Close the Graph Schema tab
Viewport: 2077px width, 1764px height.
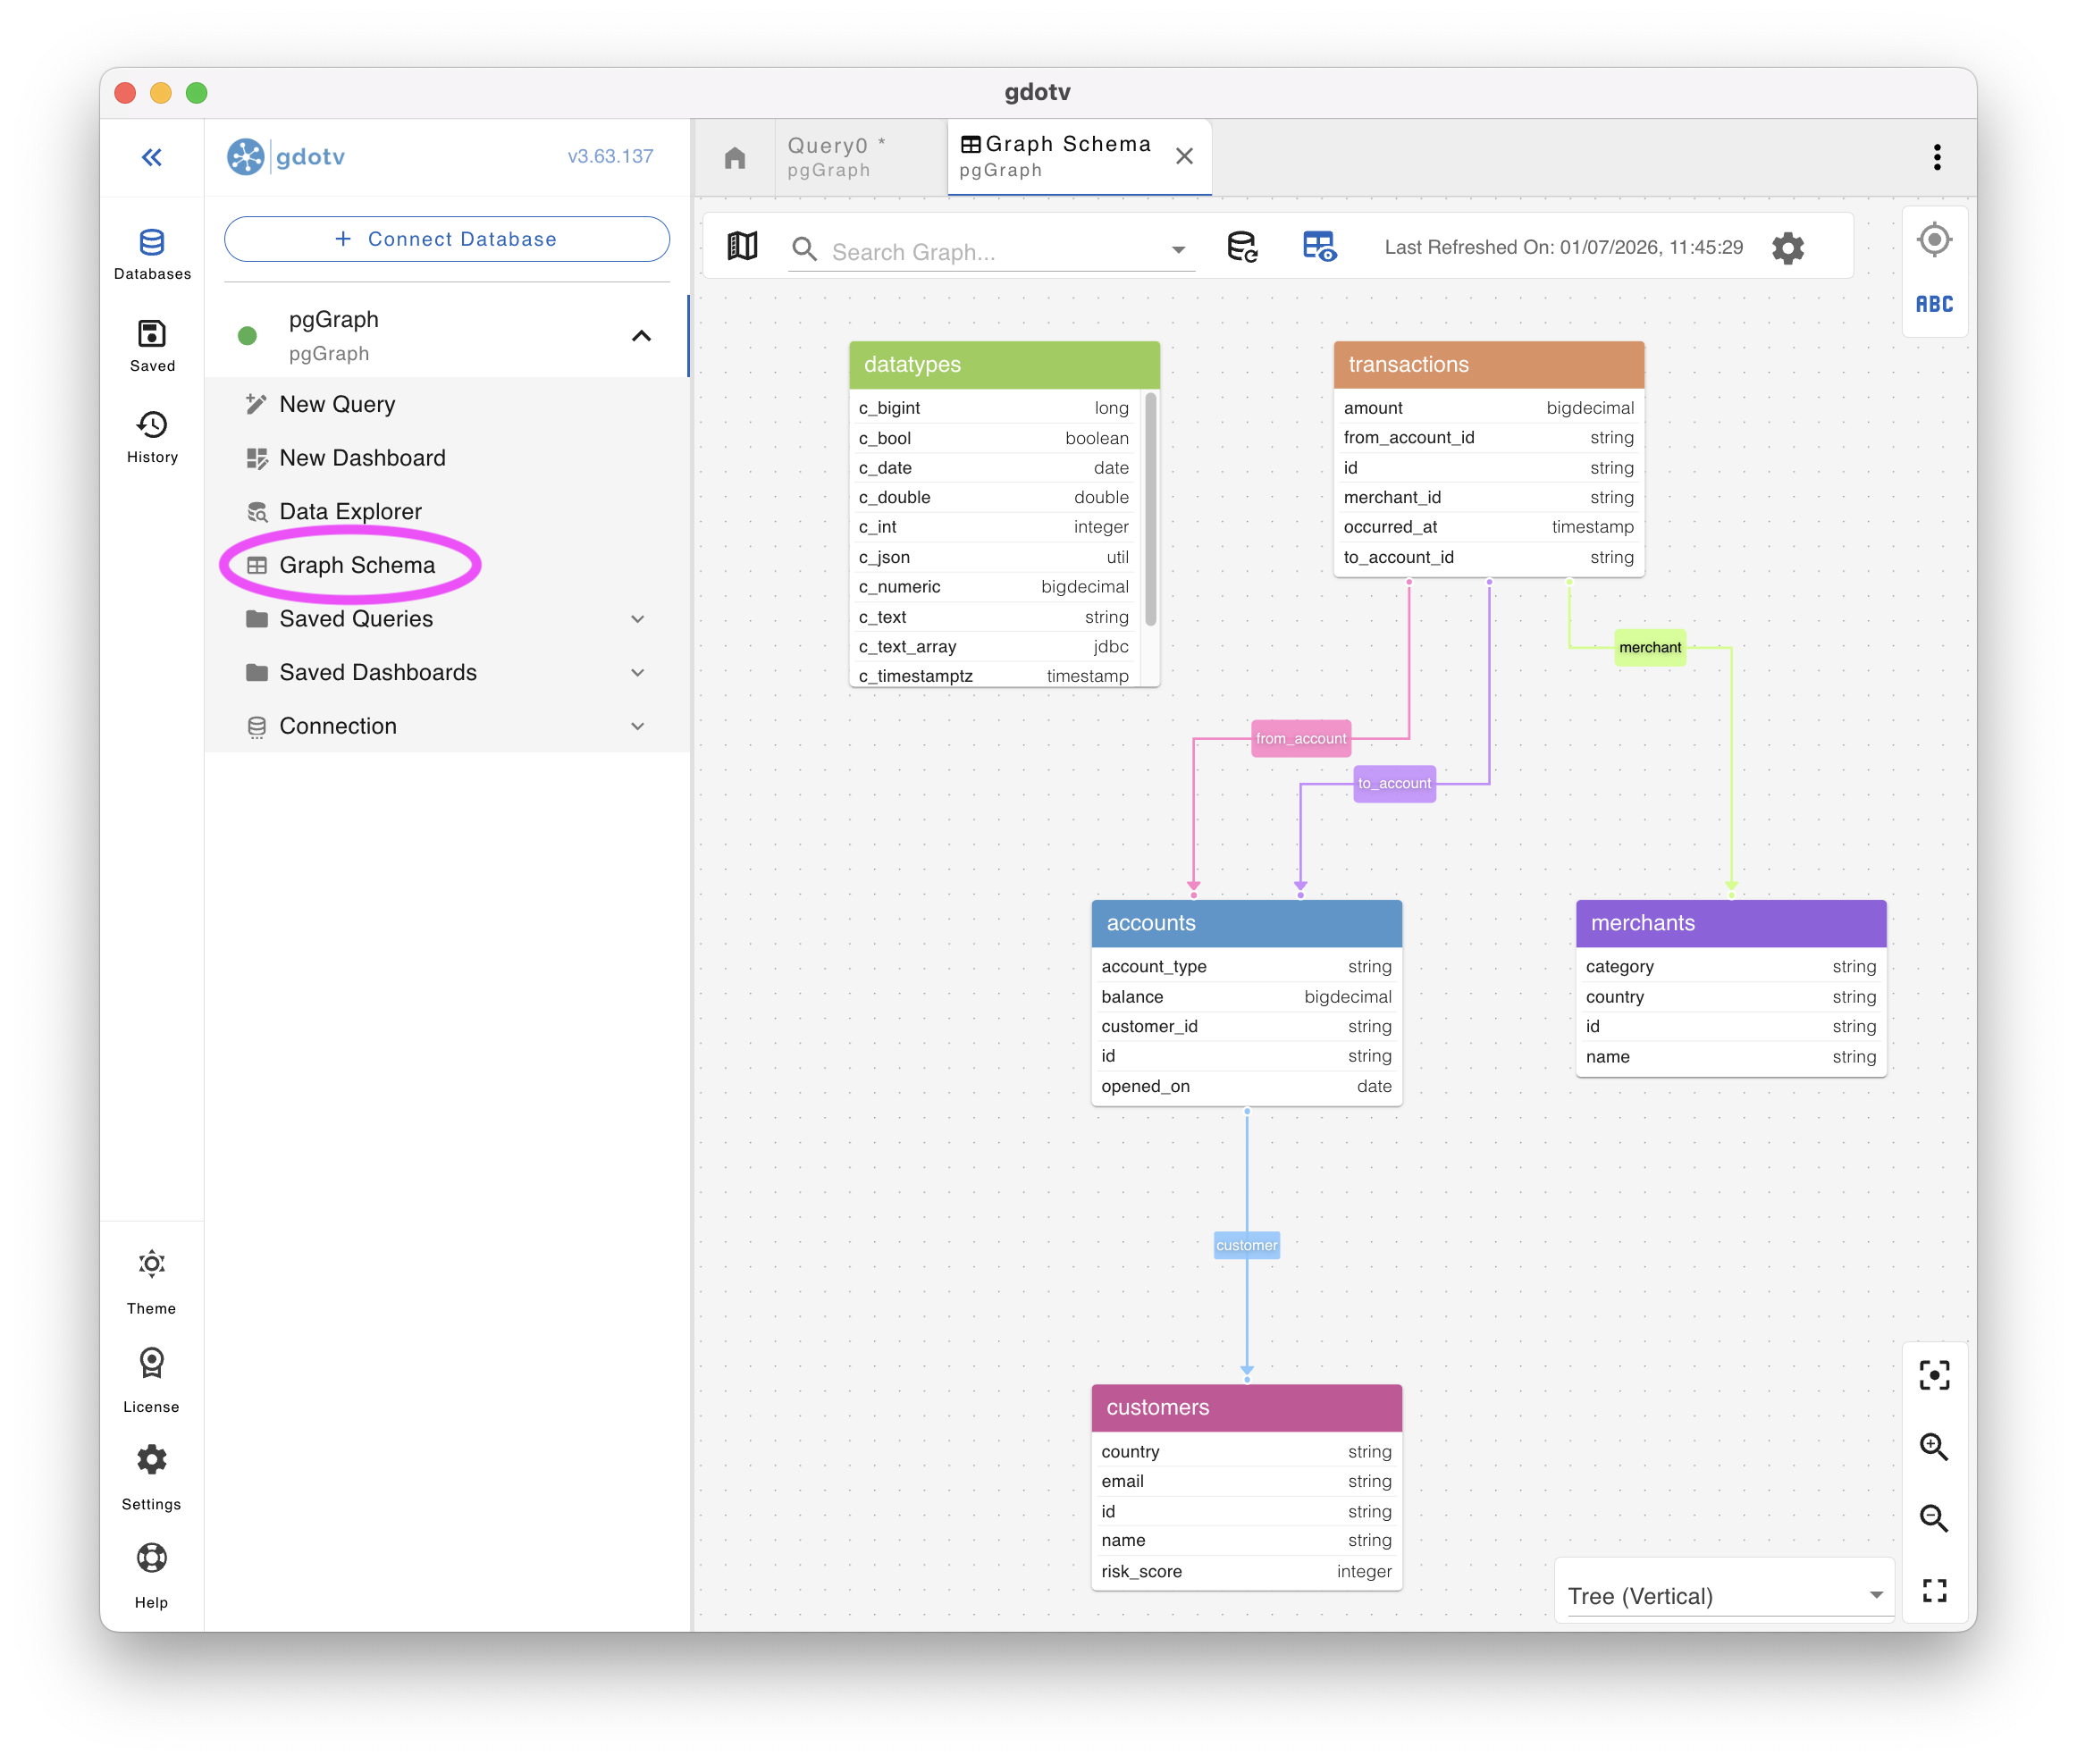(1184, 156)
